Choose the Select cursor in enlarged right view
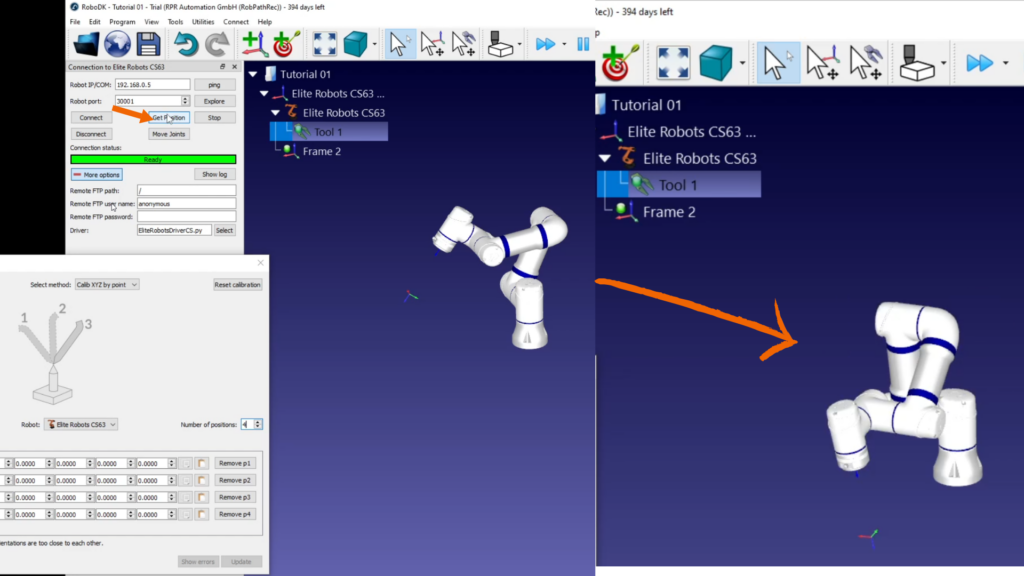The height and width of the screenshot is (576, 1024). tap(777, 63)
